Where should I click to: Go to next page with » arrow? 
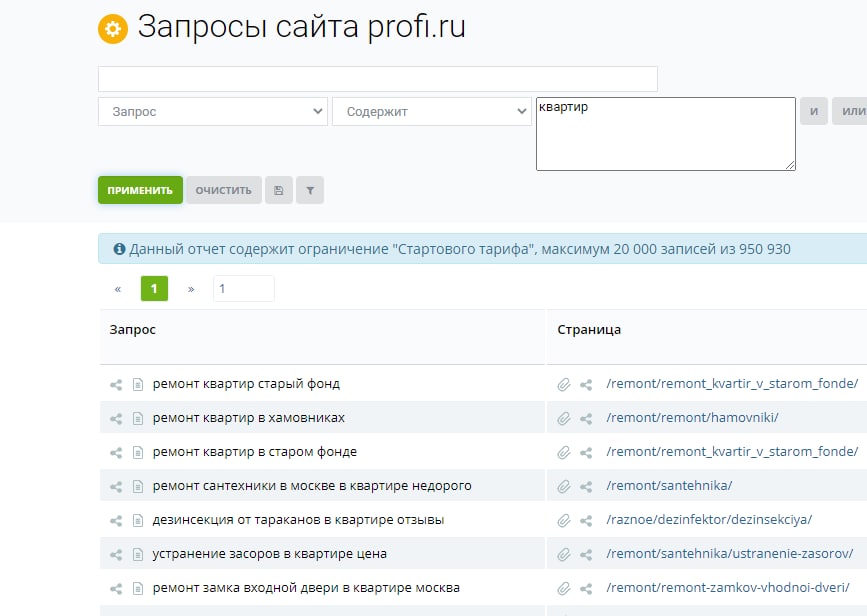[191, 289]
